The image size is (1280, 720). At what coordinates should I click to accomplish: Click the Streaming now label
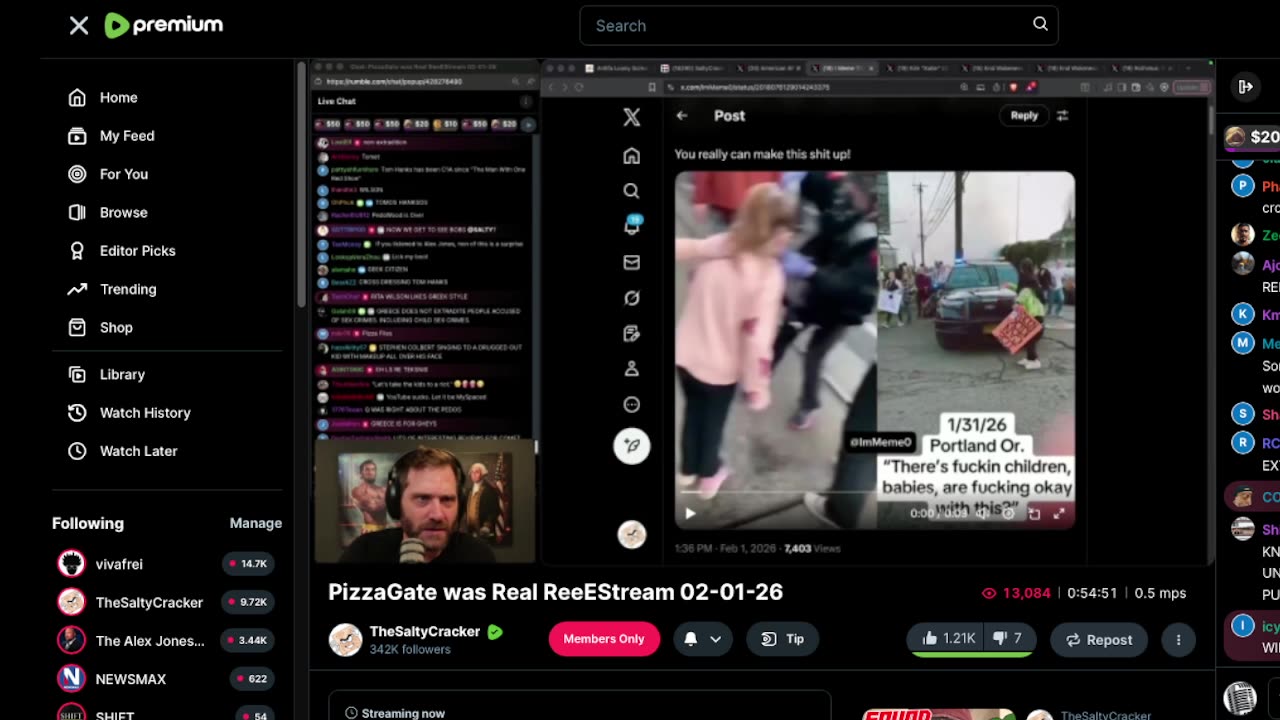403,713
